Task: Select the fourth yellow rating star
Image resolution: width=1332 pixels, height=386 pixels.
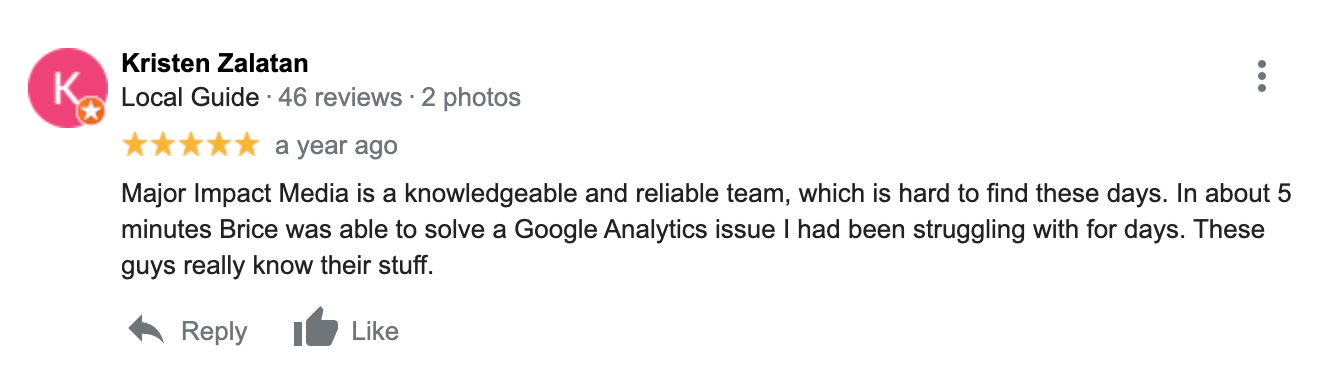Action: [x=218, y=146]
